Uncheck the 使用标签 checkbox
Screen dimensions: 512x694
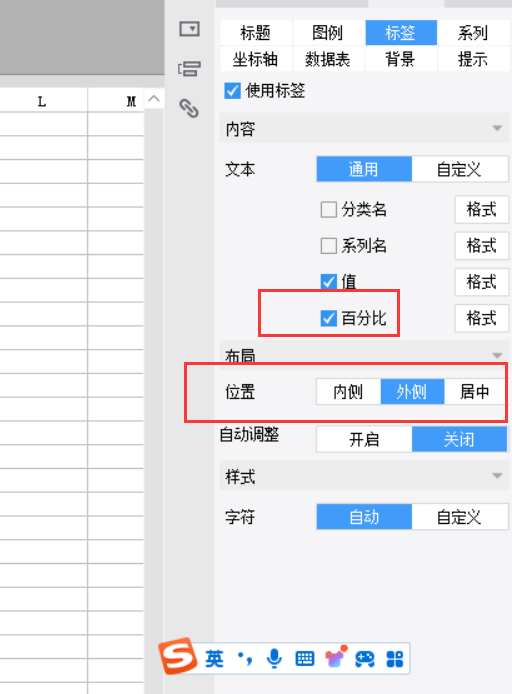232,91
